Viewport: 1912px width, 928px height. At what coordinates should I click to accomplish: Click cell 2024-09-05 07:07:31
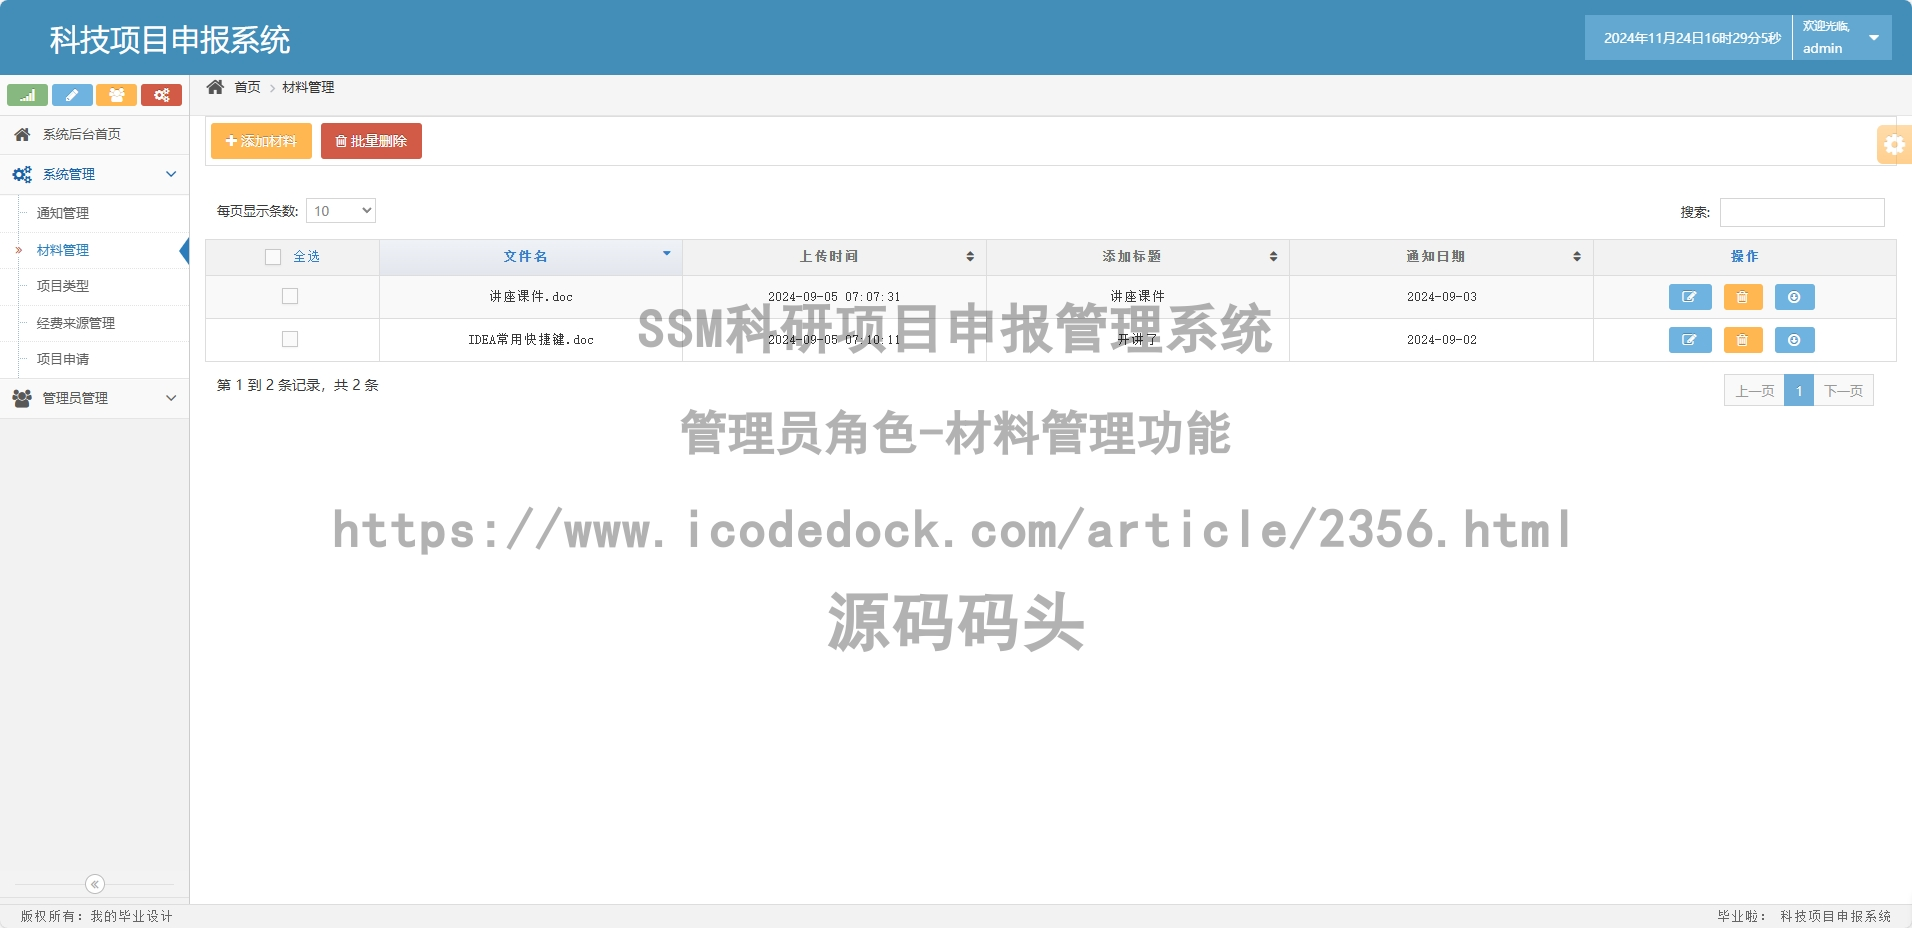[834, 297]
